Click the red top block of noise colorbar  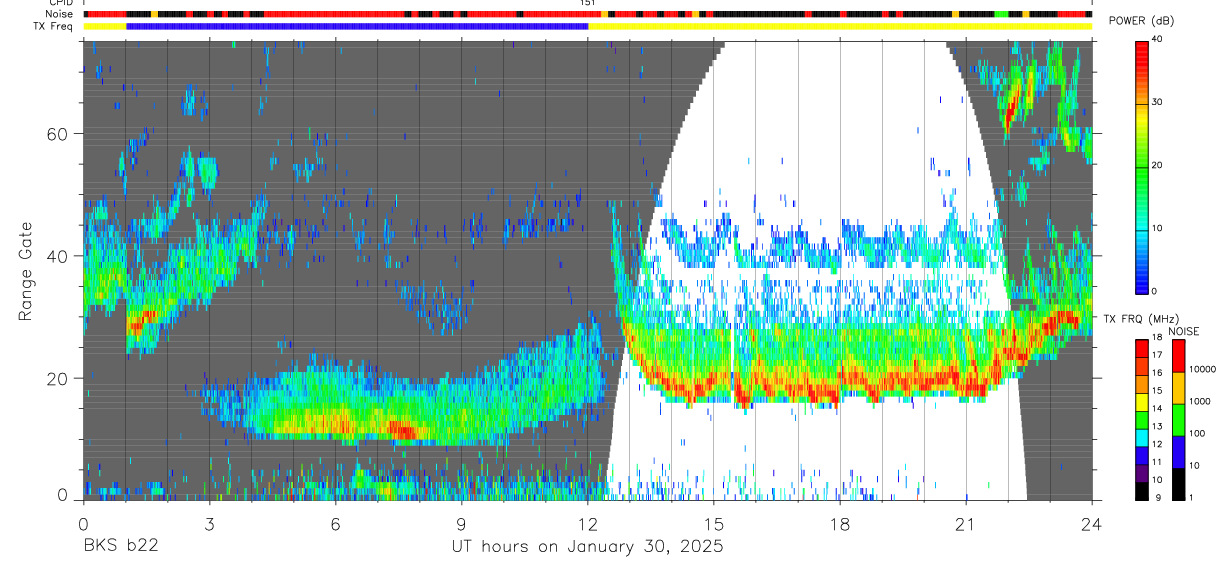pyautogui.click(x=1178, y=356)
